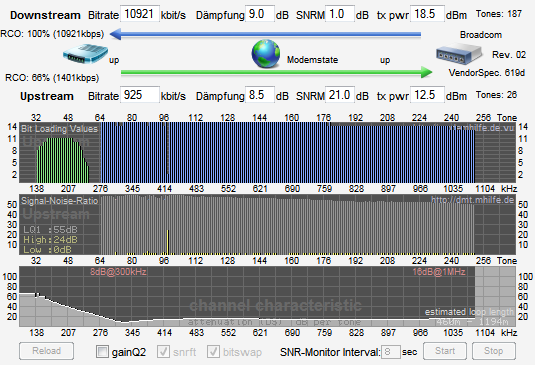535x365 pixels.
Task: Click the yellow SNR spike near tone 96
Action: (168, 242)
